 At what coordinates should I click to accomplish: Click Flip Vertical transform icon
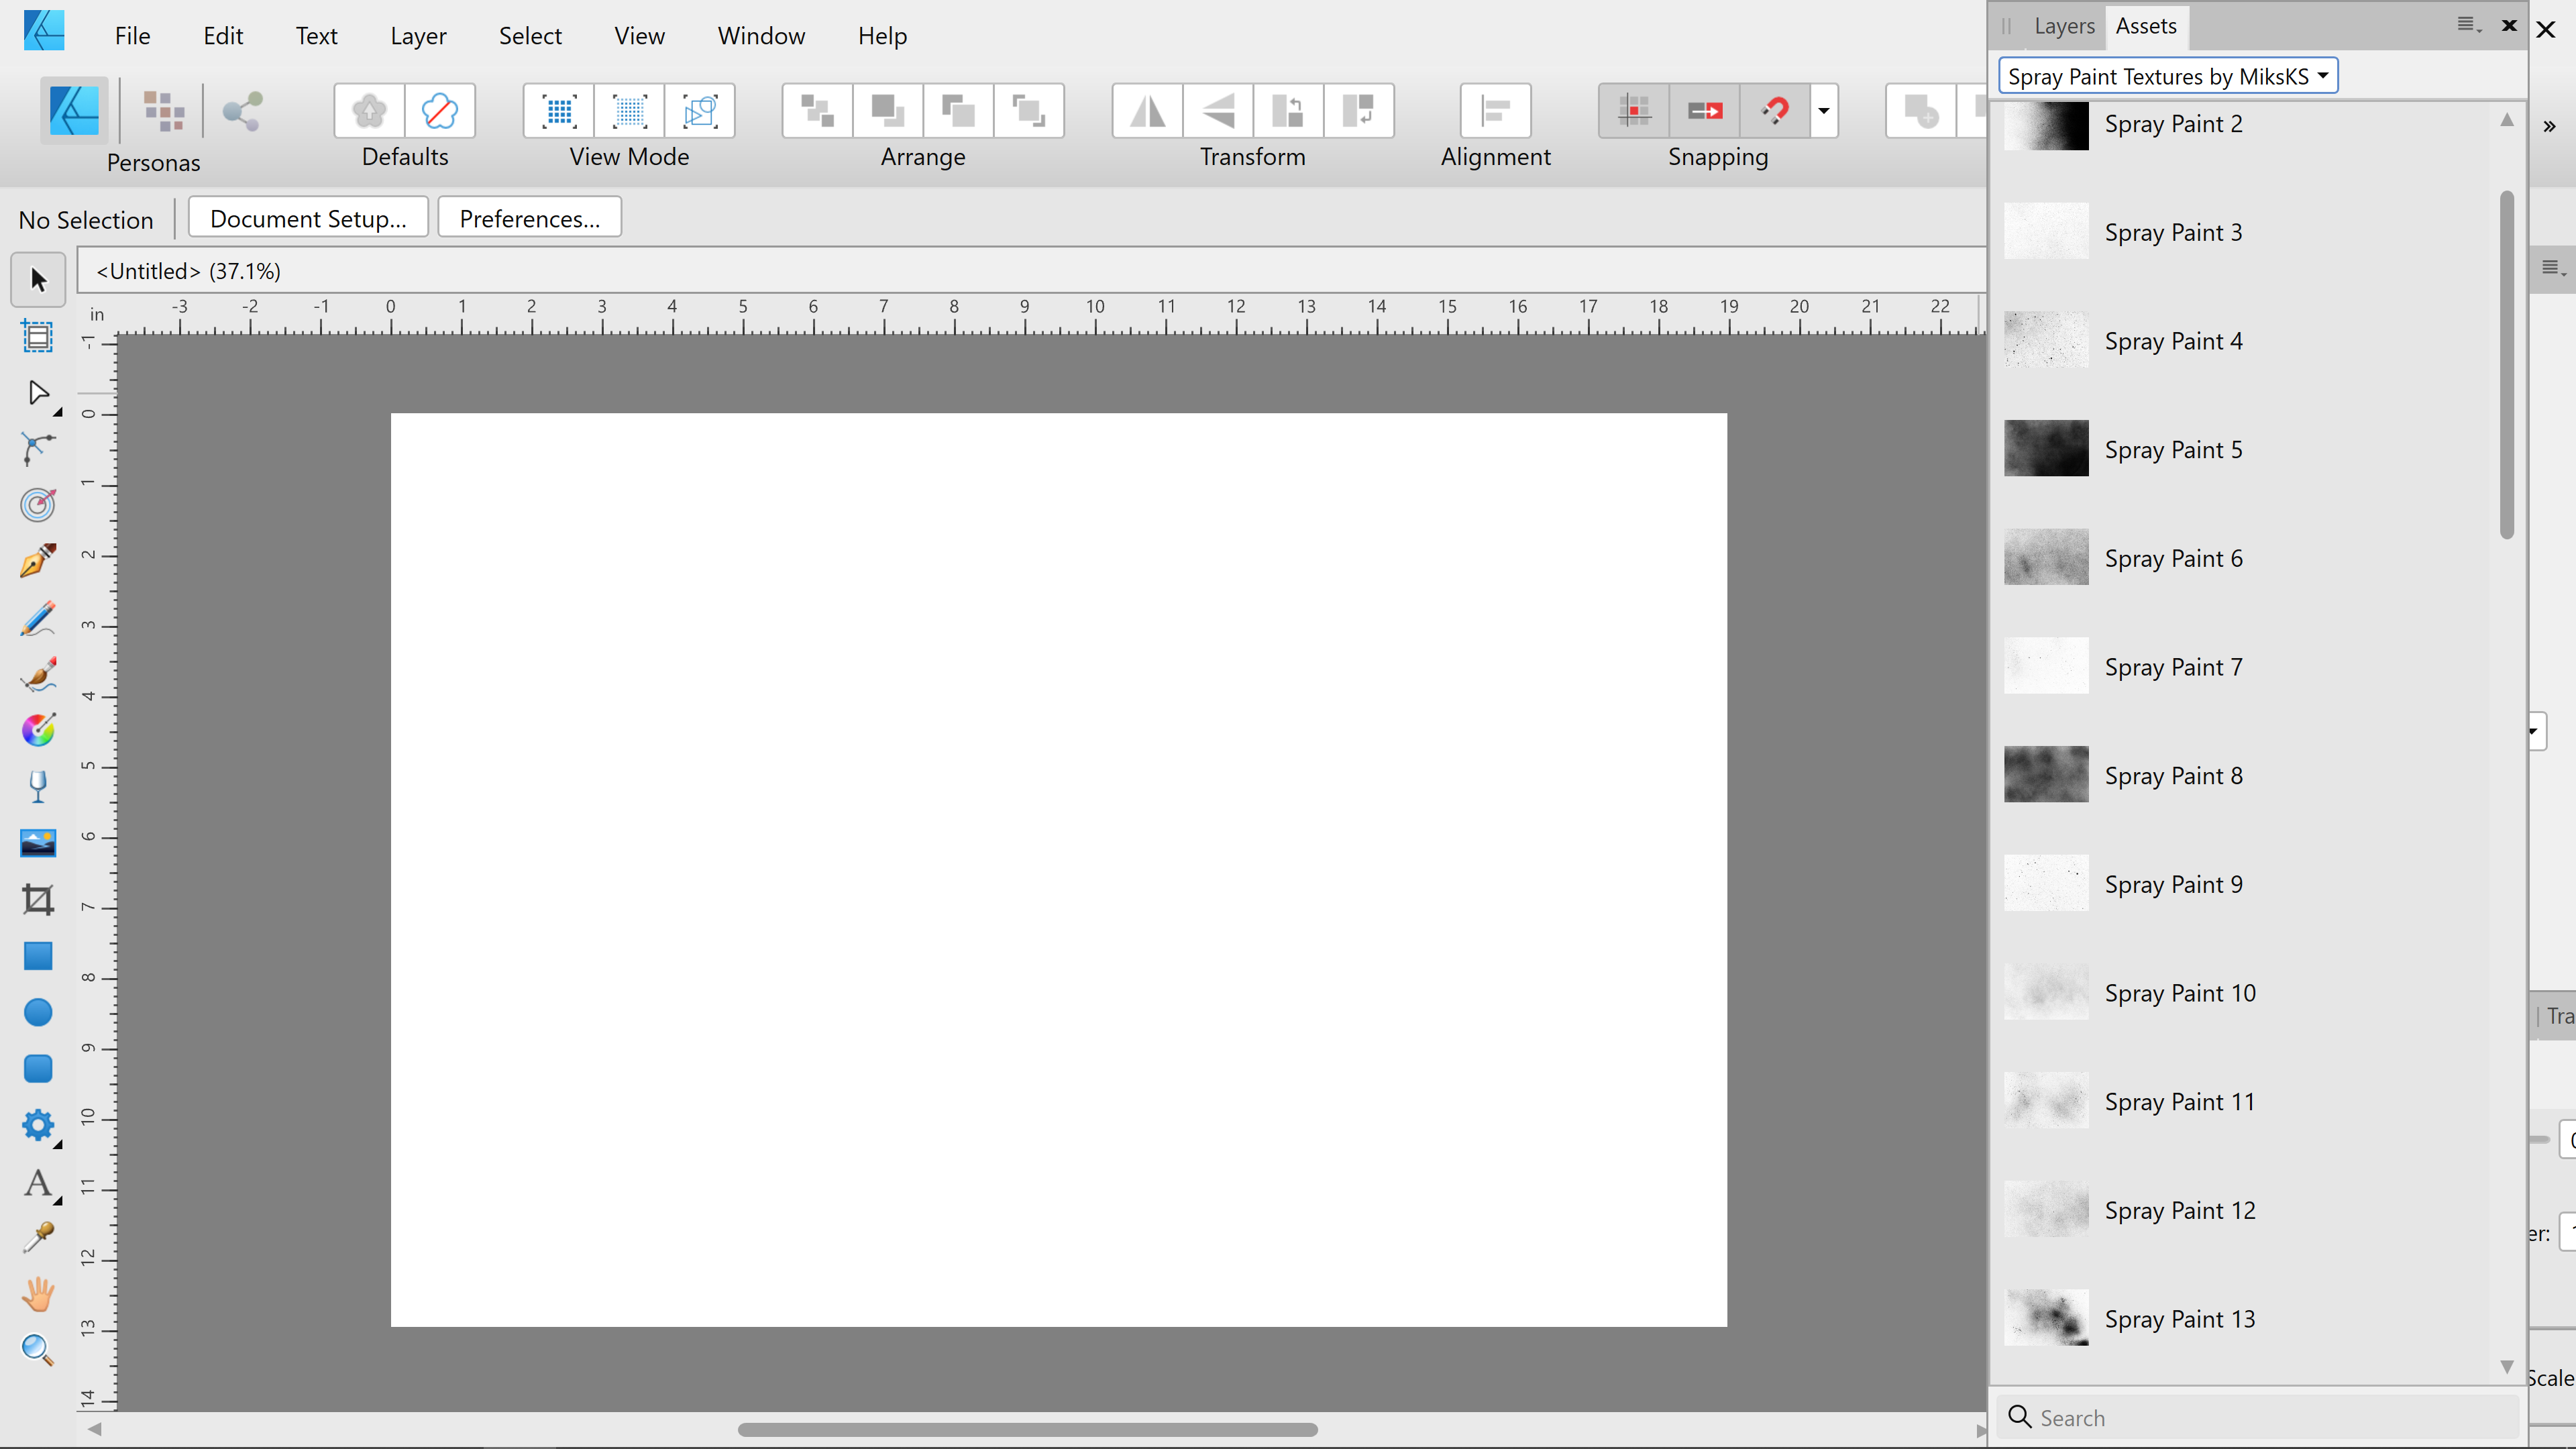pos(1218,110)
